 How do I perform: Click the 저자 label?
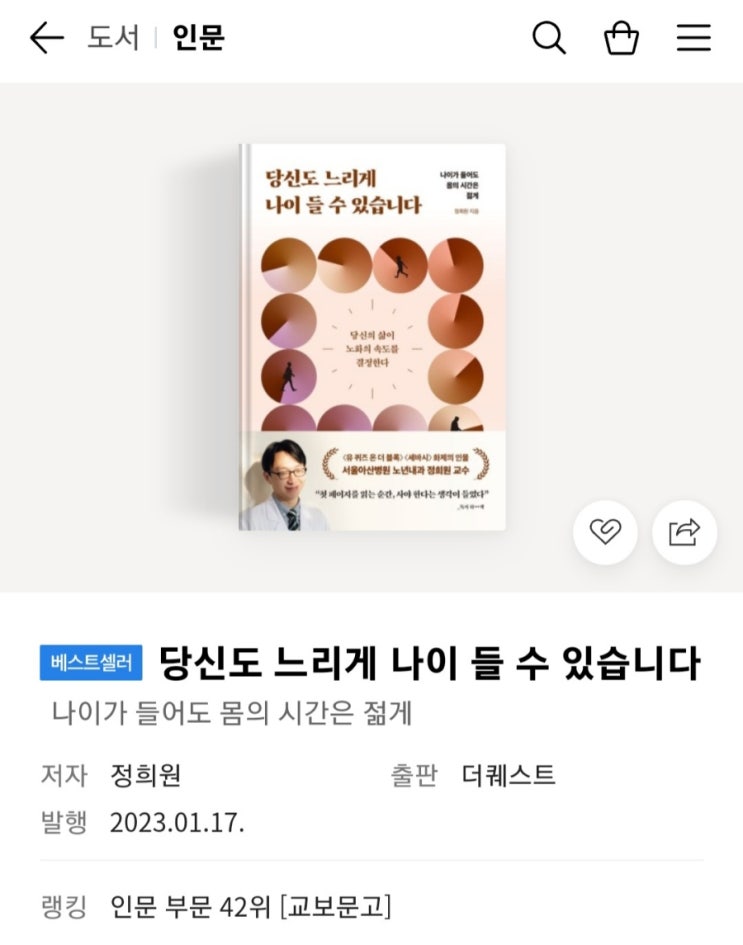[64, 775]
